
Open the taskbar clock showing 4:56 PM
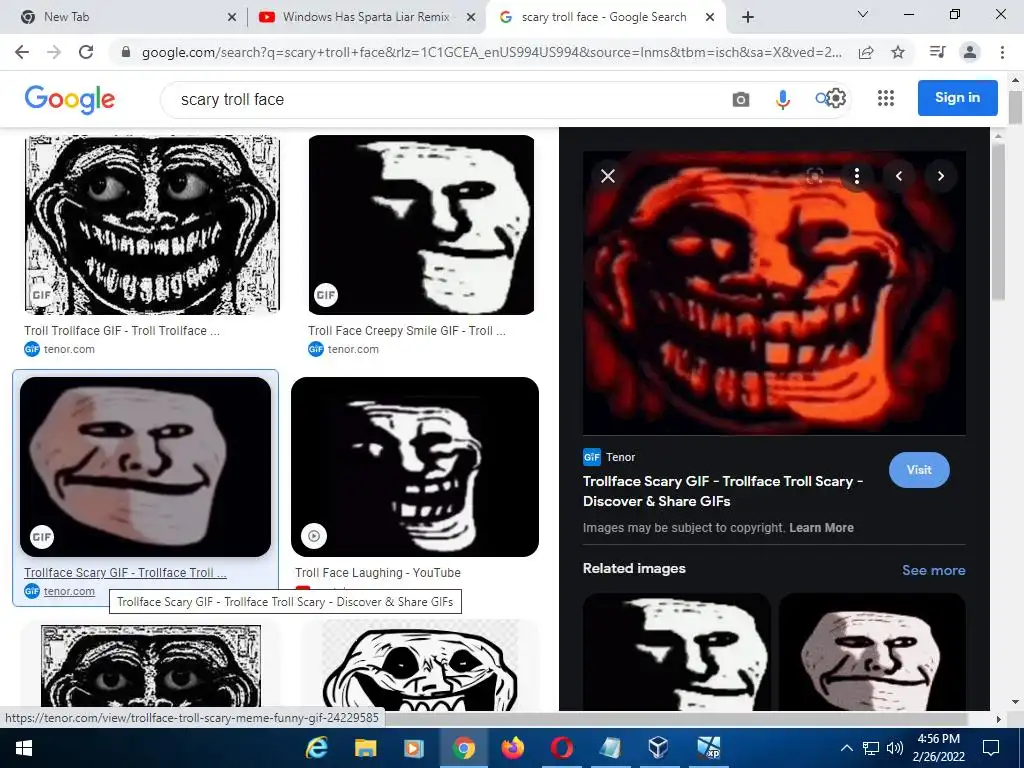pyautogui.click(x=938, y=748)
